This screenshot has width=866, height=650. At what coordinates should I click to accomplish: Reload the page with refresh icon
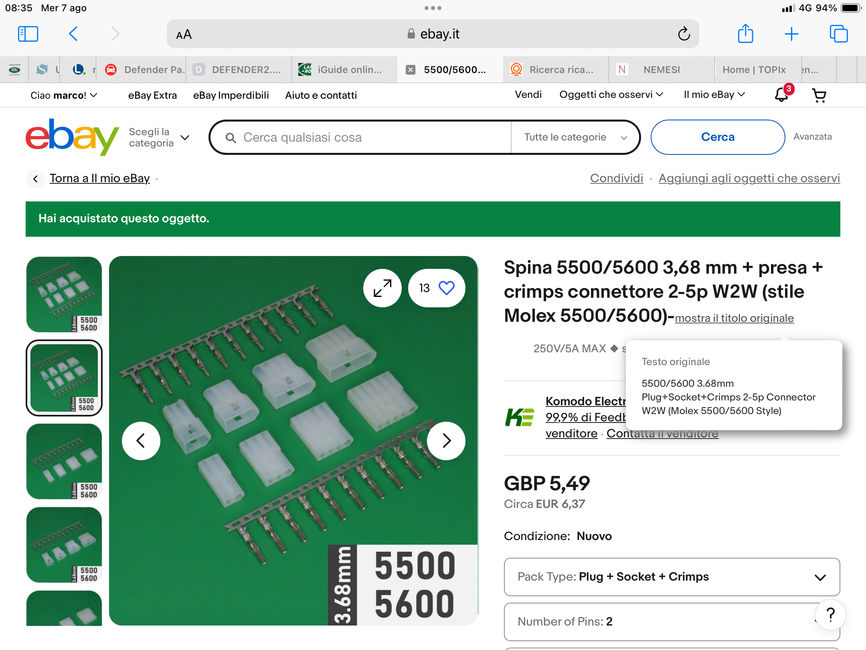[x=684, y=34]
